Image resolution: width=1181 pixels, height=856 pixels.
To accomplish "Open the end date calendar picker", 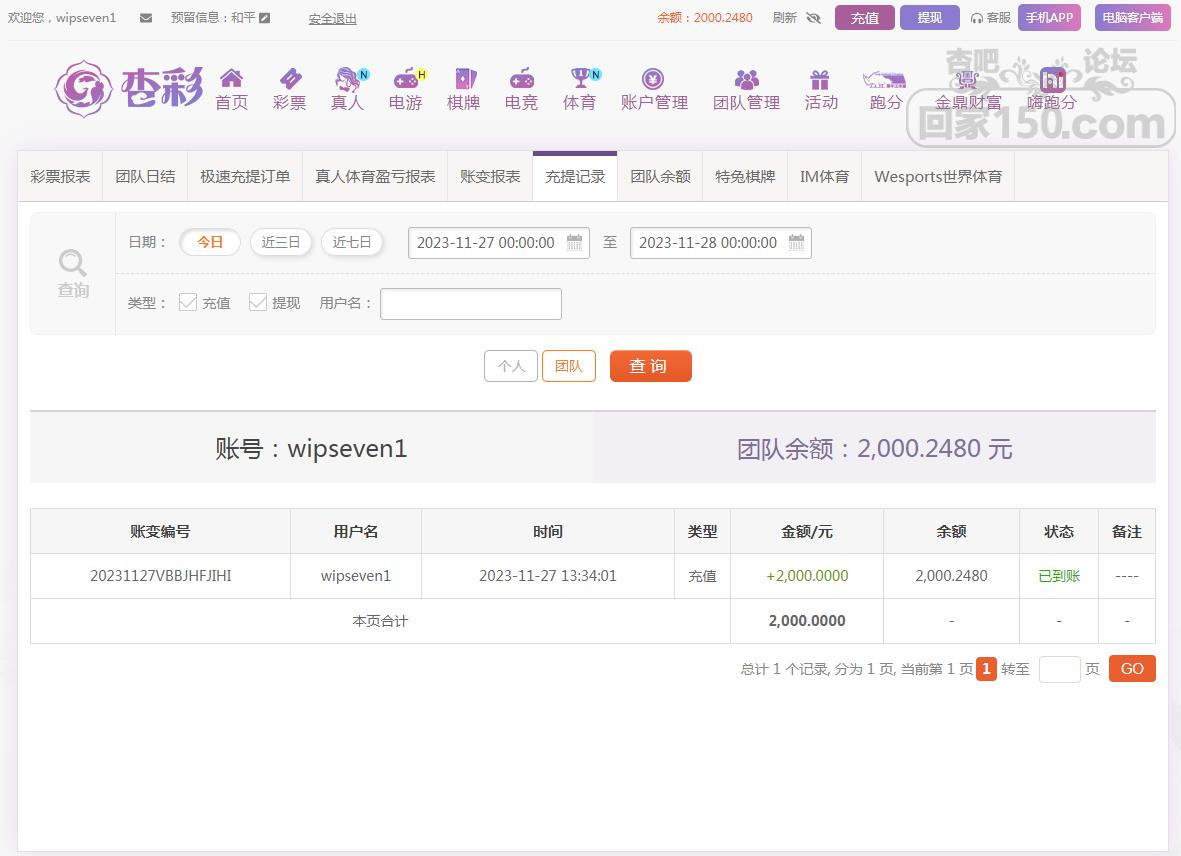I will (796, 242).
